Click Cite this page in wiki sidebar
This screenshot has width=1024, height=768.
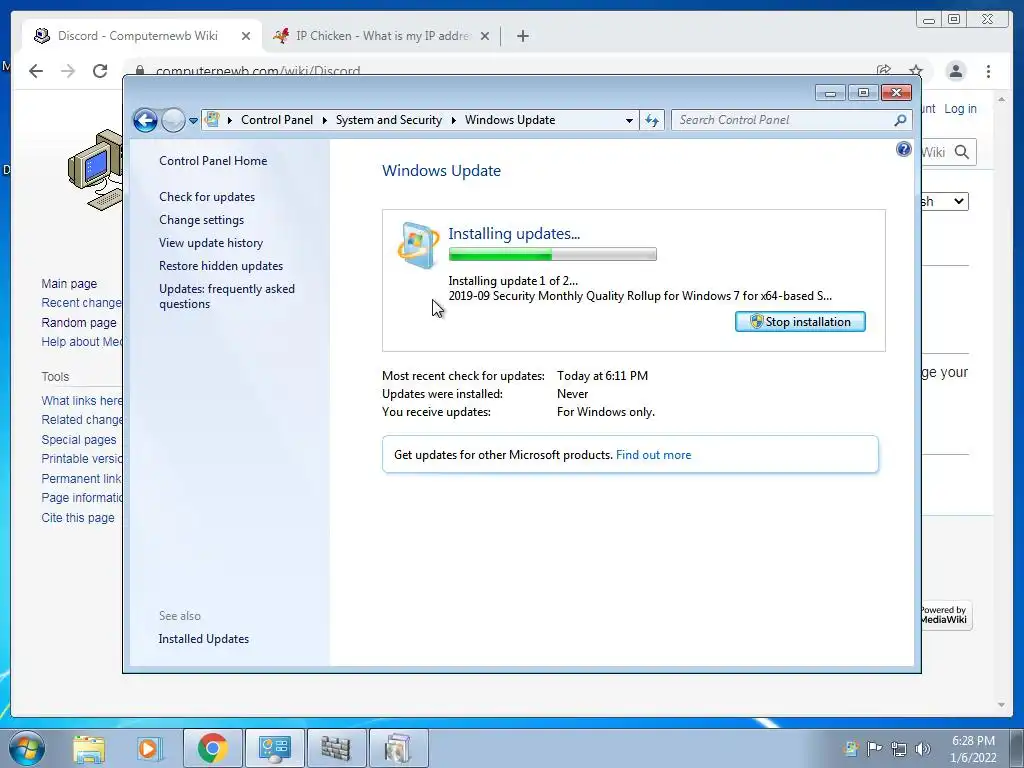[78, 517]
